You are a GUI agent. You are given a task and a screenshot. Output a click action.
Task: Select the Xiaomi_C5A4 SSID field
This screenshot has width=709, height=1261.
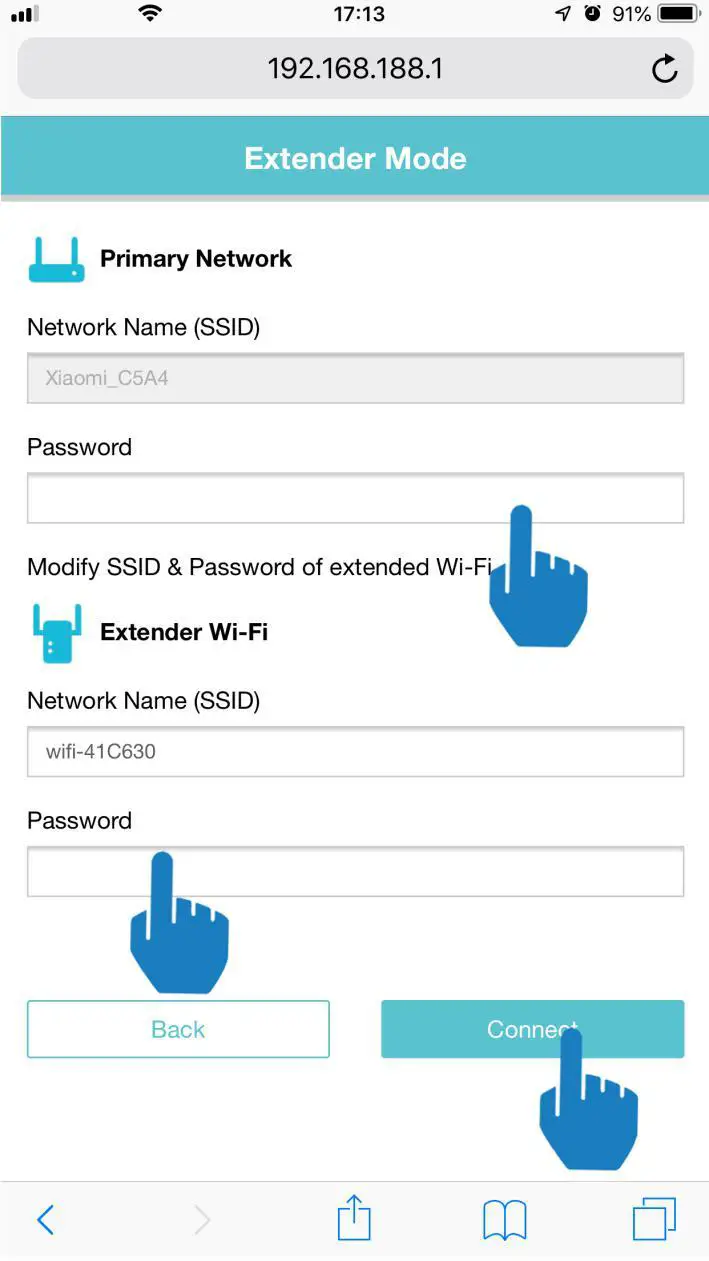click(355, 379)
